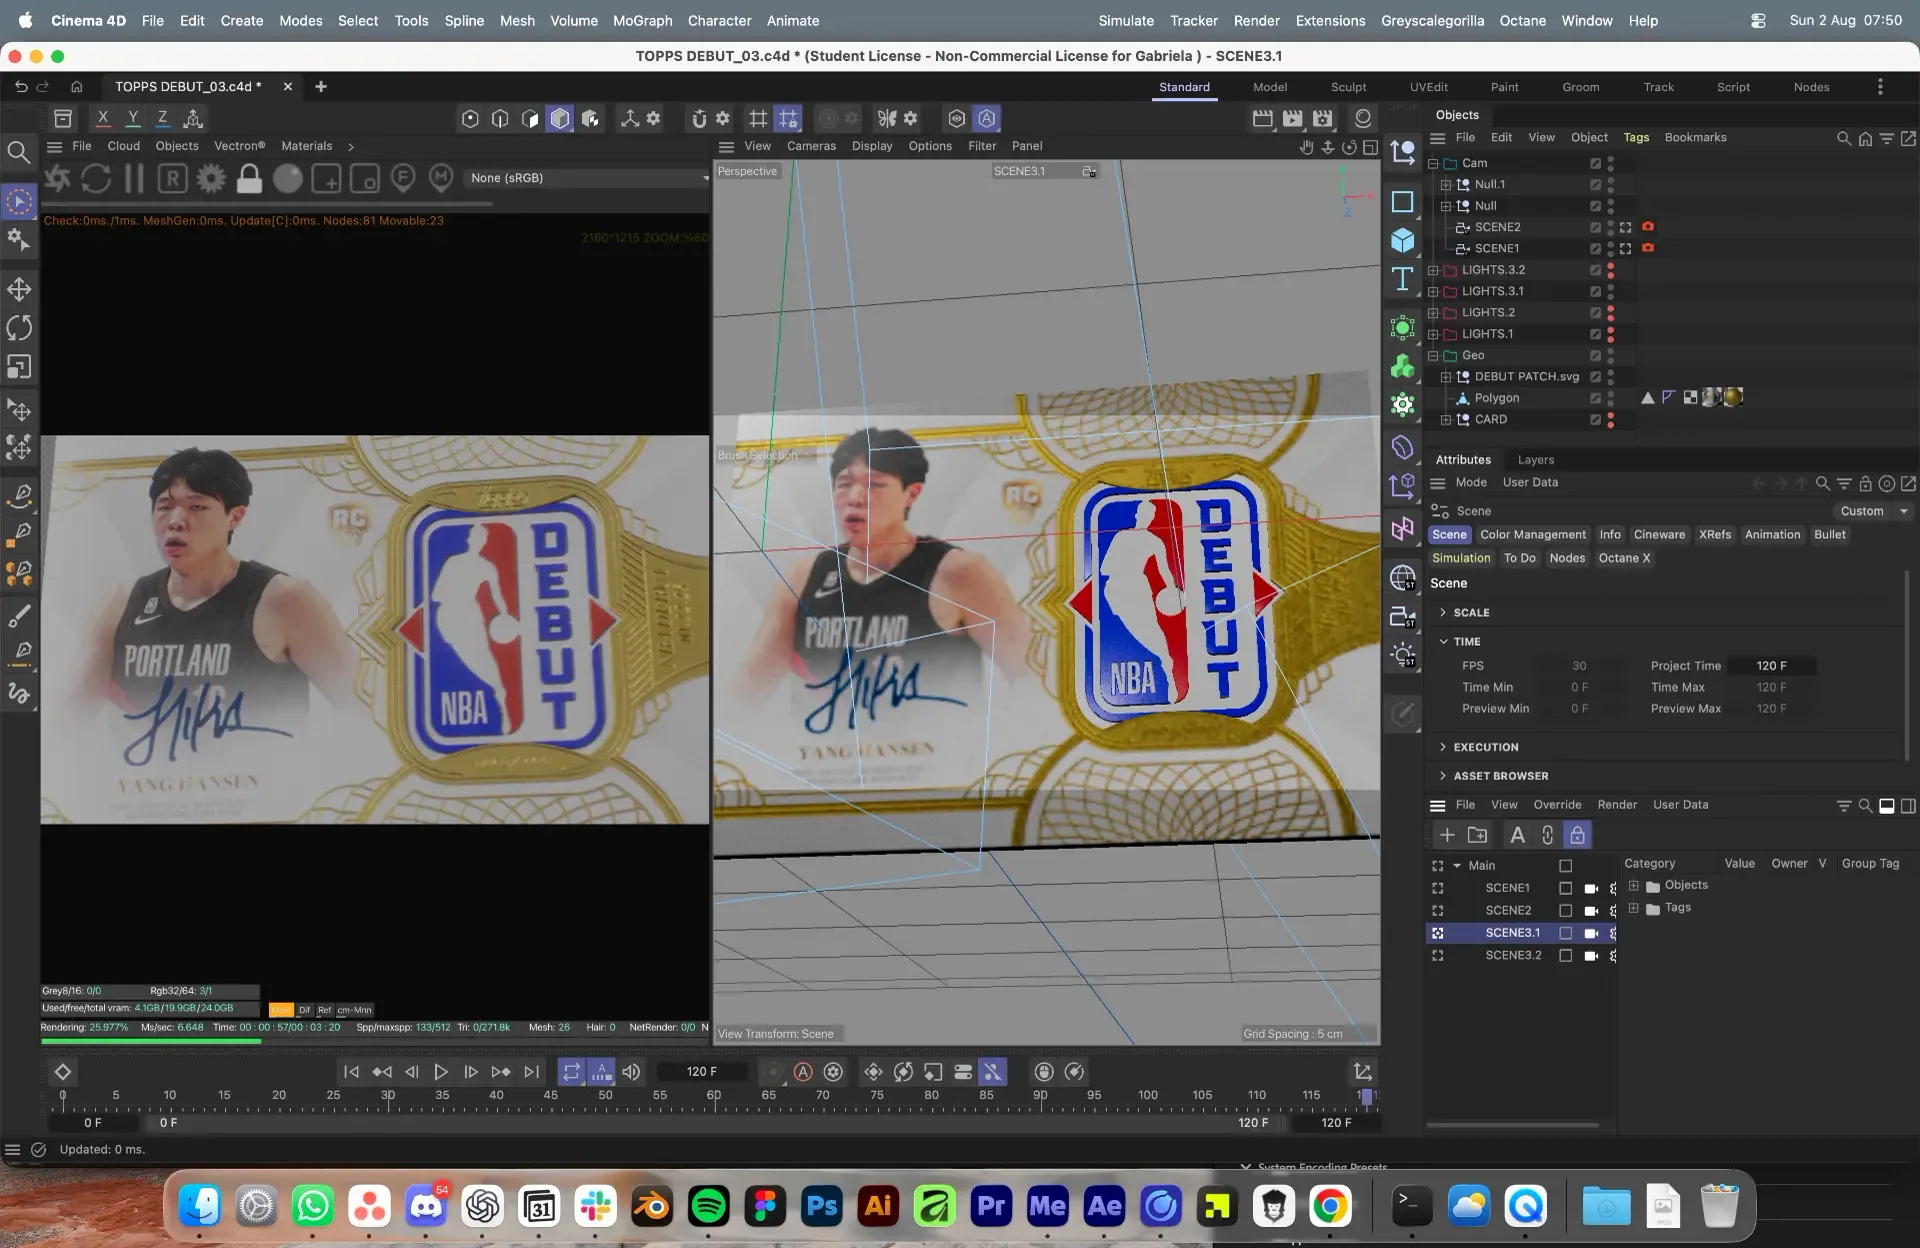The width and height of the screenshot is (1920, 1248).
Task: Toggle the SCENE2 take checkbox
Action: point(1565,911)
